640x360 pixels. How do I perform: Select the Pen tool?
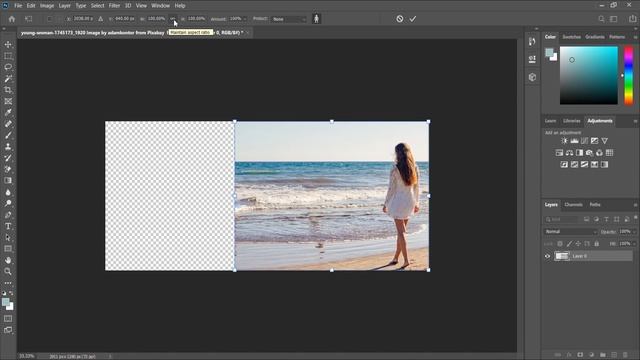coord(8,215)
